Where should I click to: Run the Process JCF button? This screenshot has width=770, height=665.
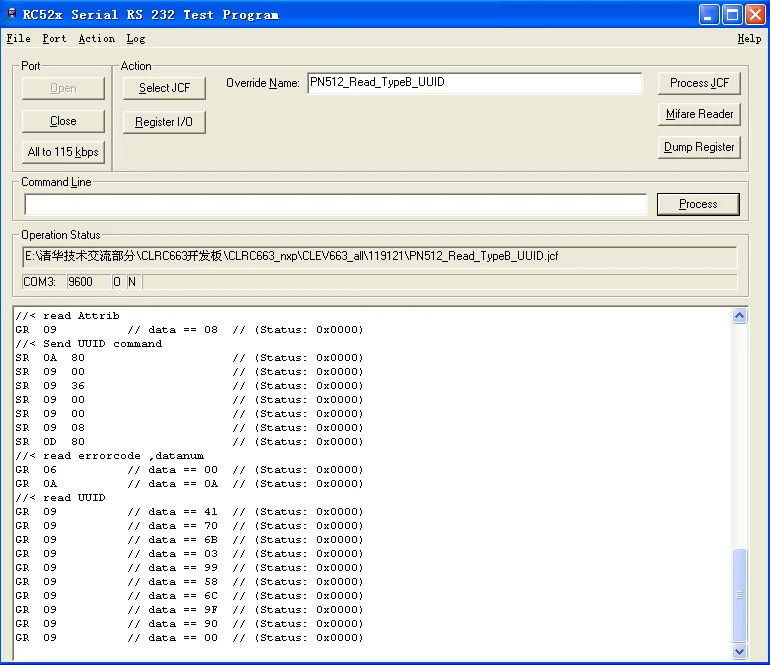(x=699, y=83)
